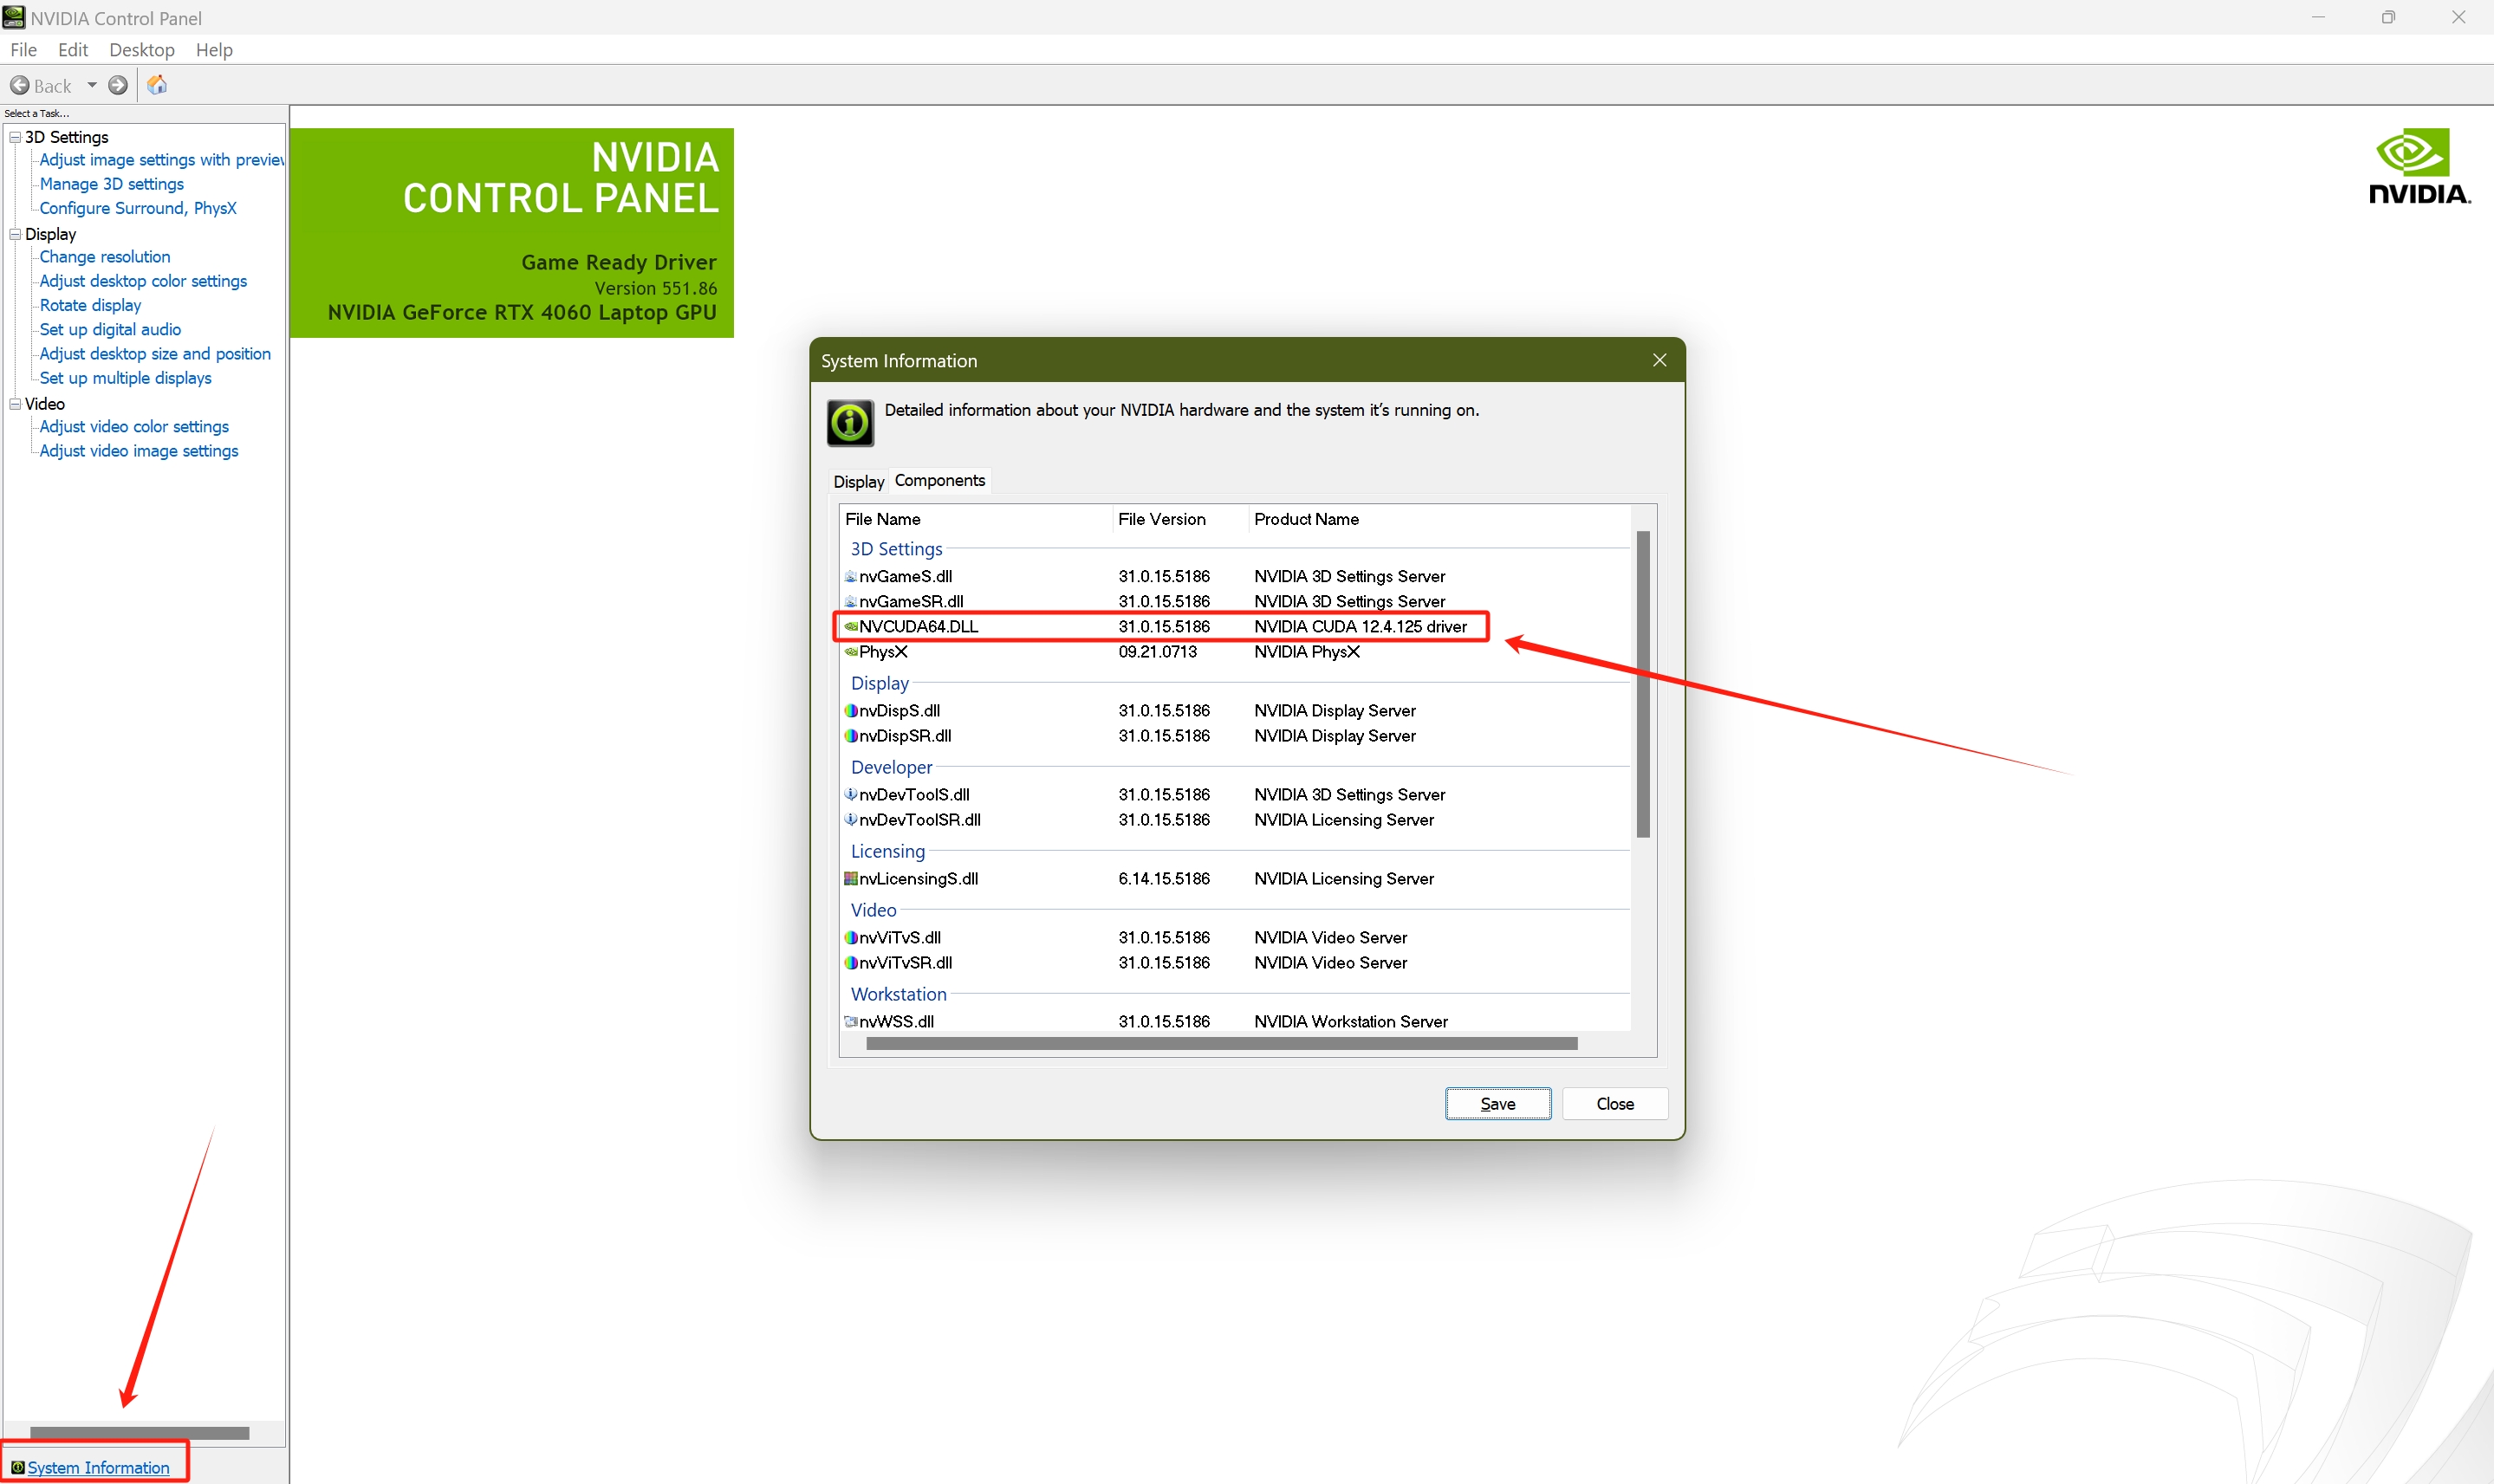Open the Desktop menu
The height and width of the screenshot is (1484, 2494).
pos(141,50)
